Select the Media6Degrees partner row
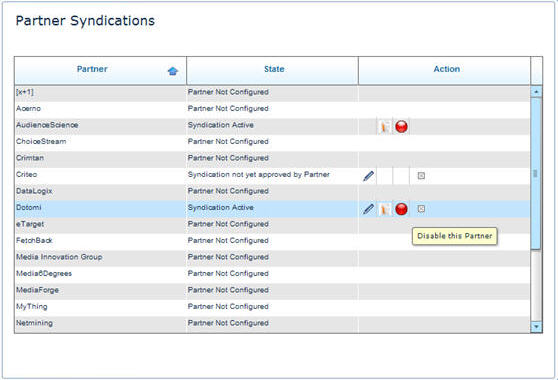This screenshot has height=380, width=558. [272, 275]
